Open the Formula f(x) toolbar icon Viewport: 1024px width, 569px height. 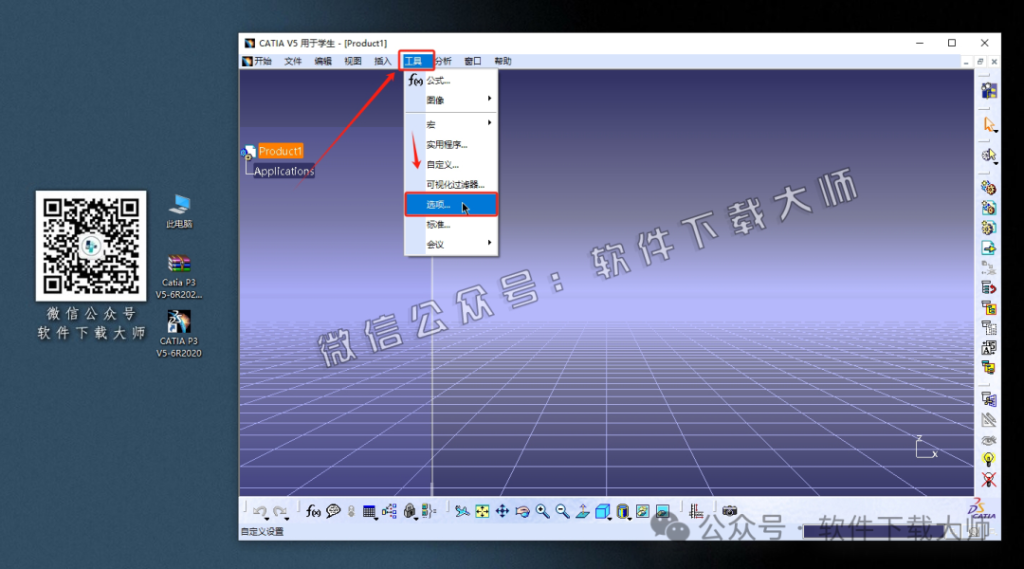click(313, 511)
